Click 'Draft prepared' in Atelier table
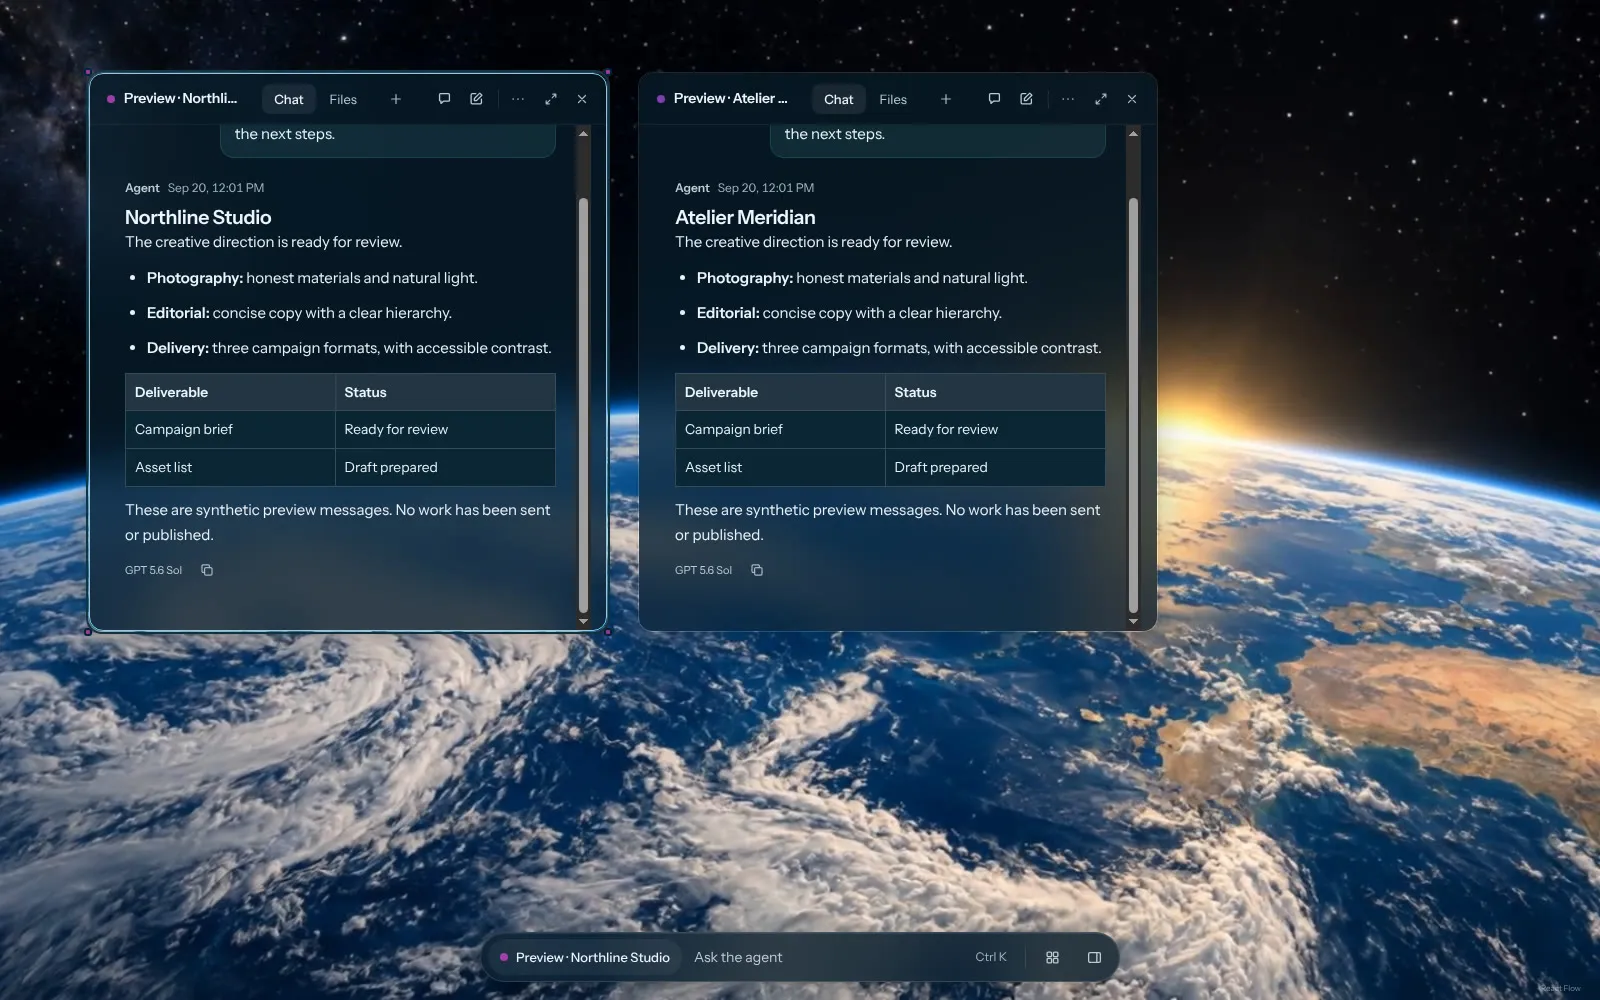The image size is (1600, 1000). (x=941, y=467)
